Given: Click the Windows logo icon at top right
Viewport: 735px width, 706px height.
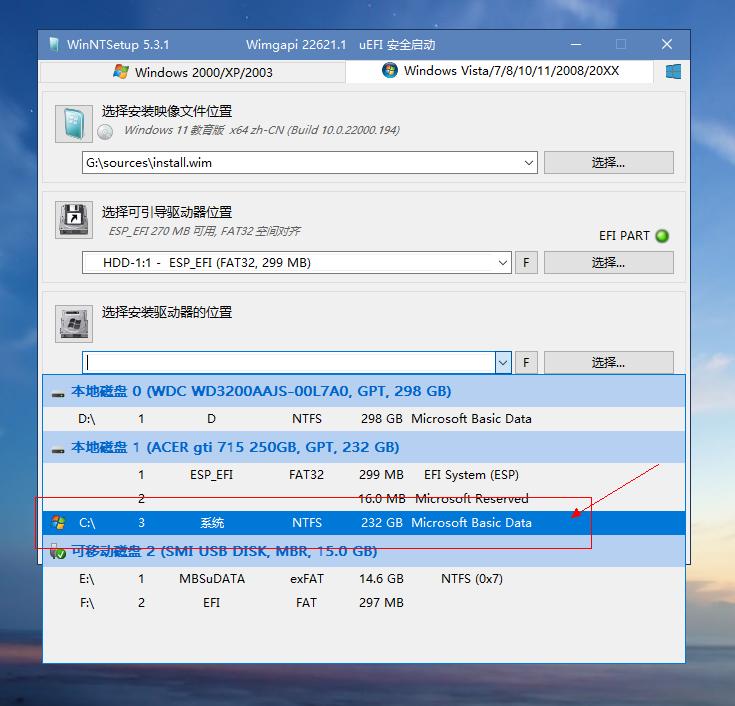Looking at the screenshot, I should [x=673, y=72].
